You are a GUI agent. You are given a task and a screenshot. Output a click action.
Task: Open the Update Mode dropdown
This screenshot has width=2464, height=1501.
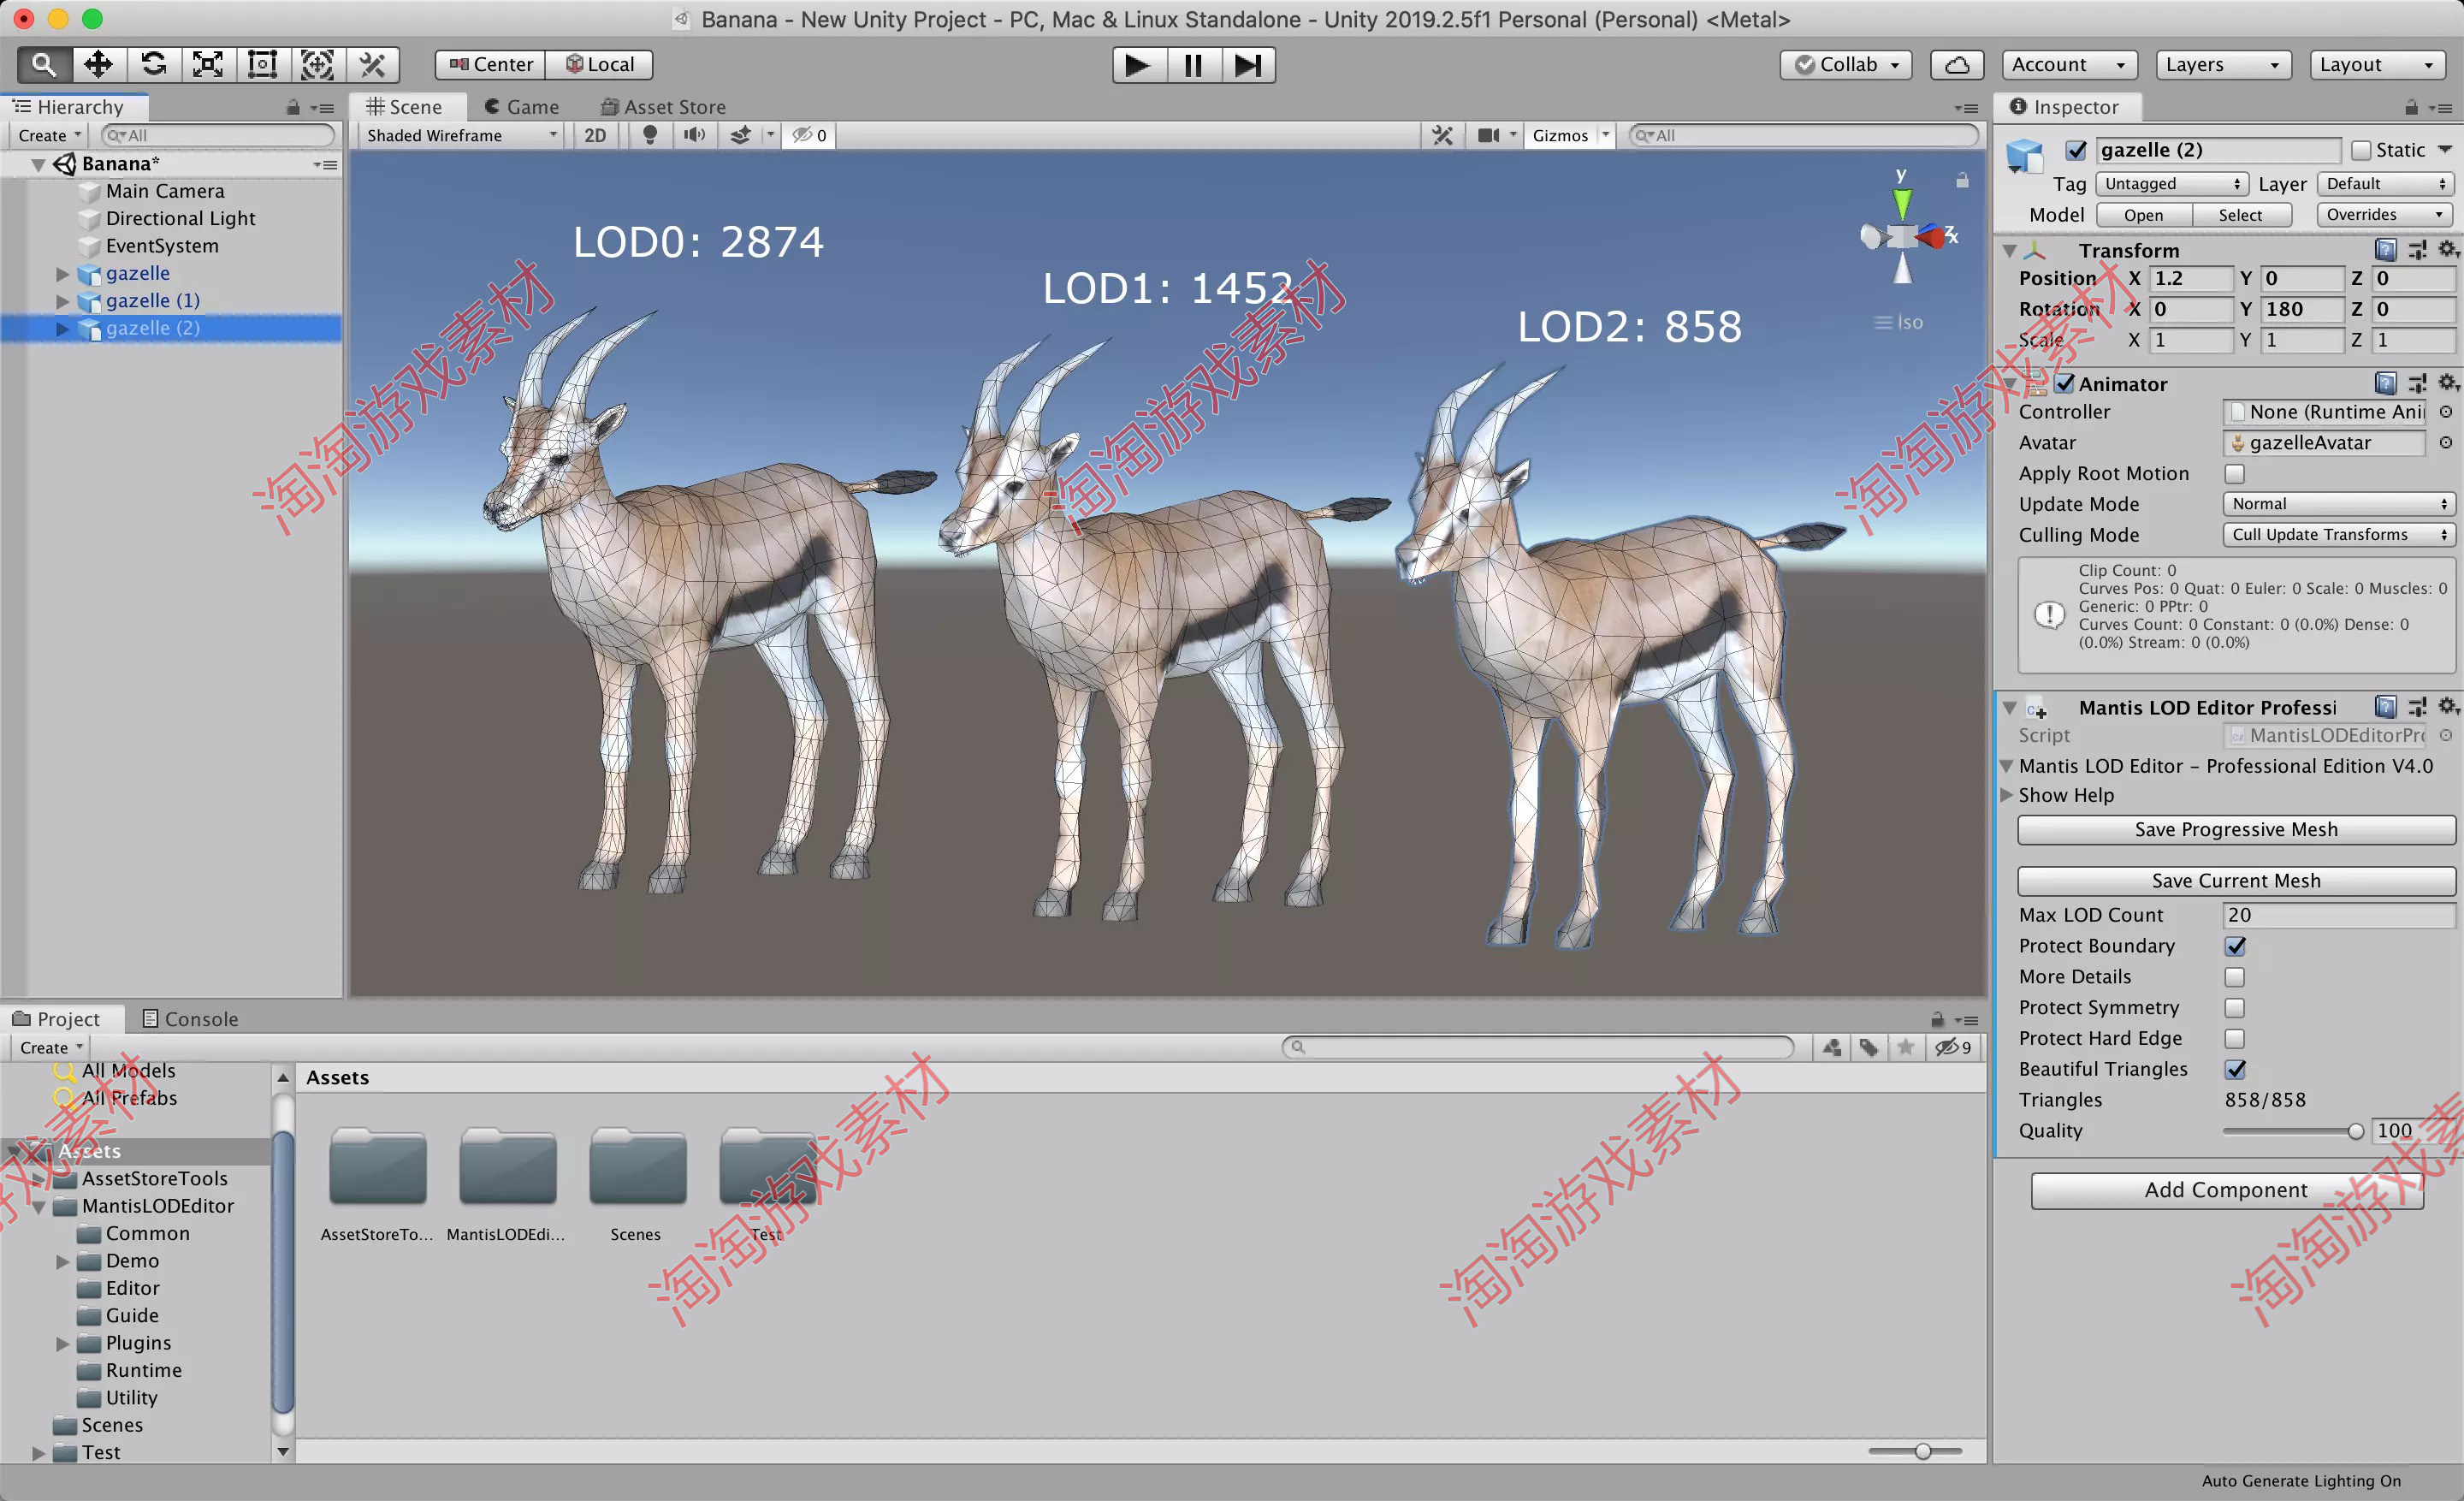[x=2338, y=504]
